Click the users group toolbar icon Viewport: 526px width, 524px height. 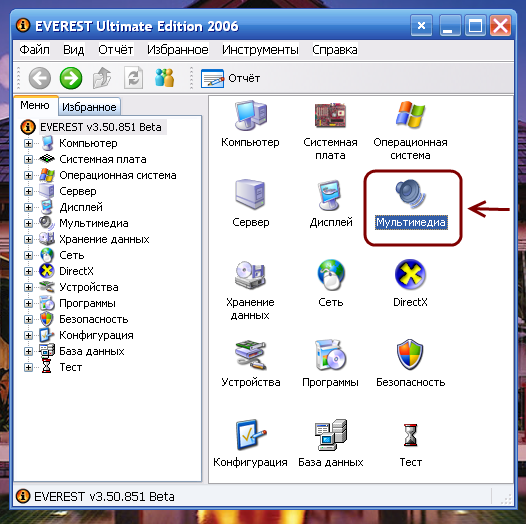pyautogui.click(x=165, y=78)
